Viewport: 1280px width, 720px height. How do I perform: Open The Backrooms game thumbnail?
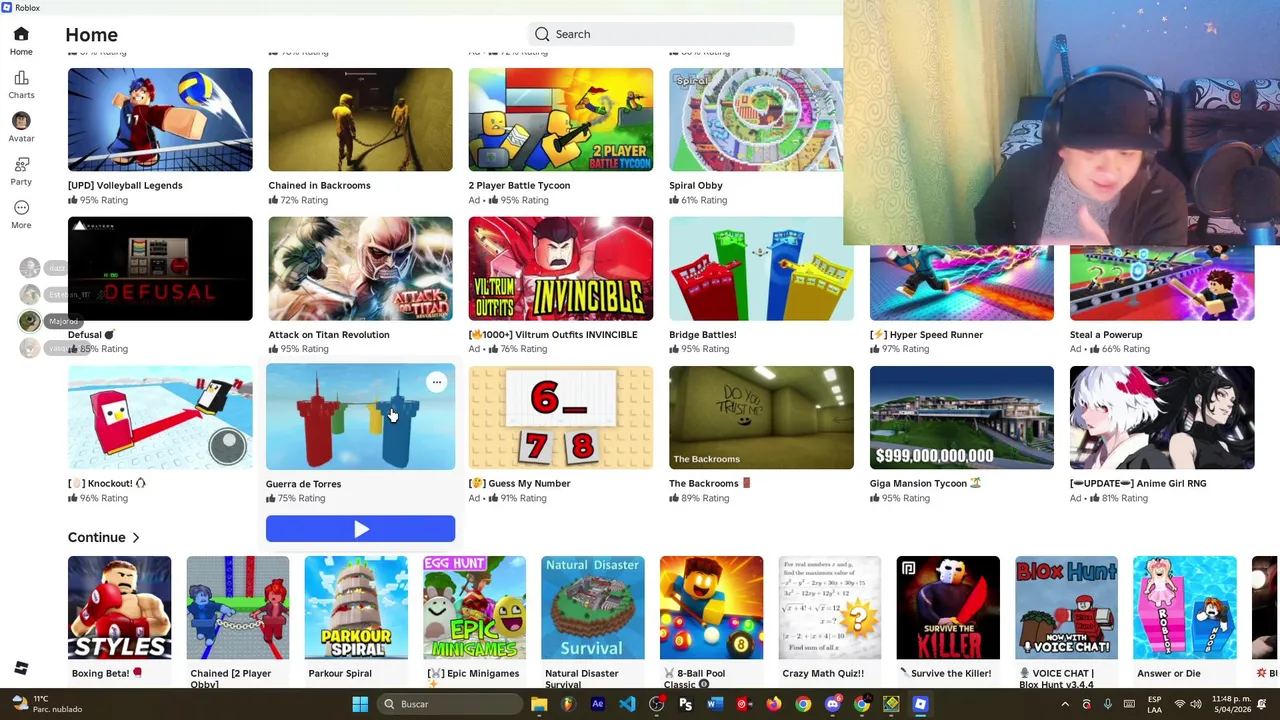[x=761, y=418]
